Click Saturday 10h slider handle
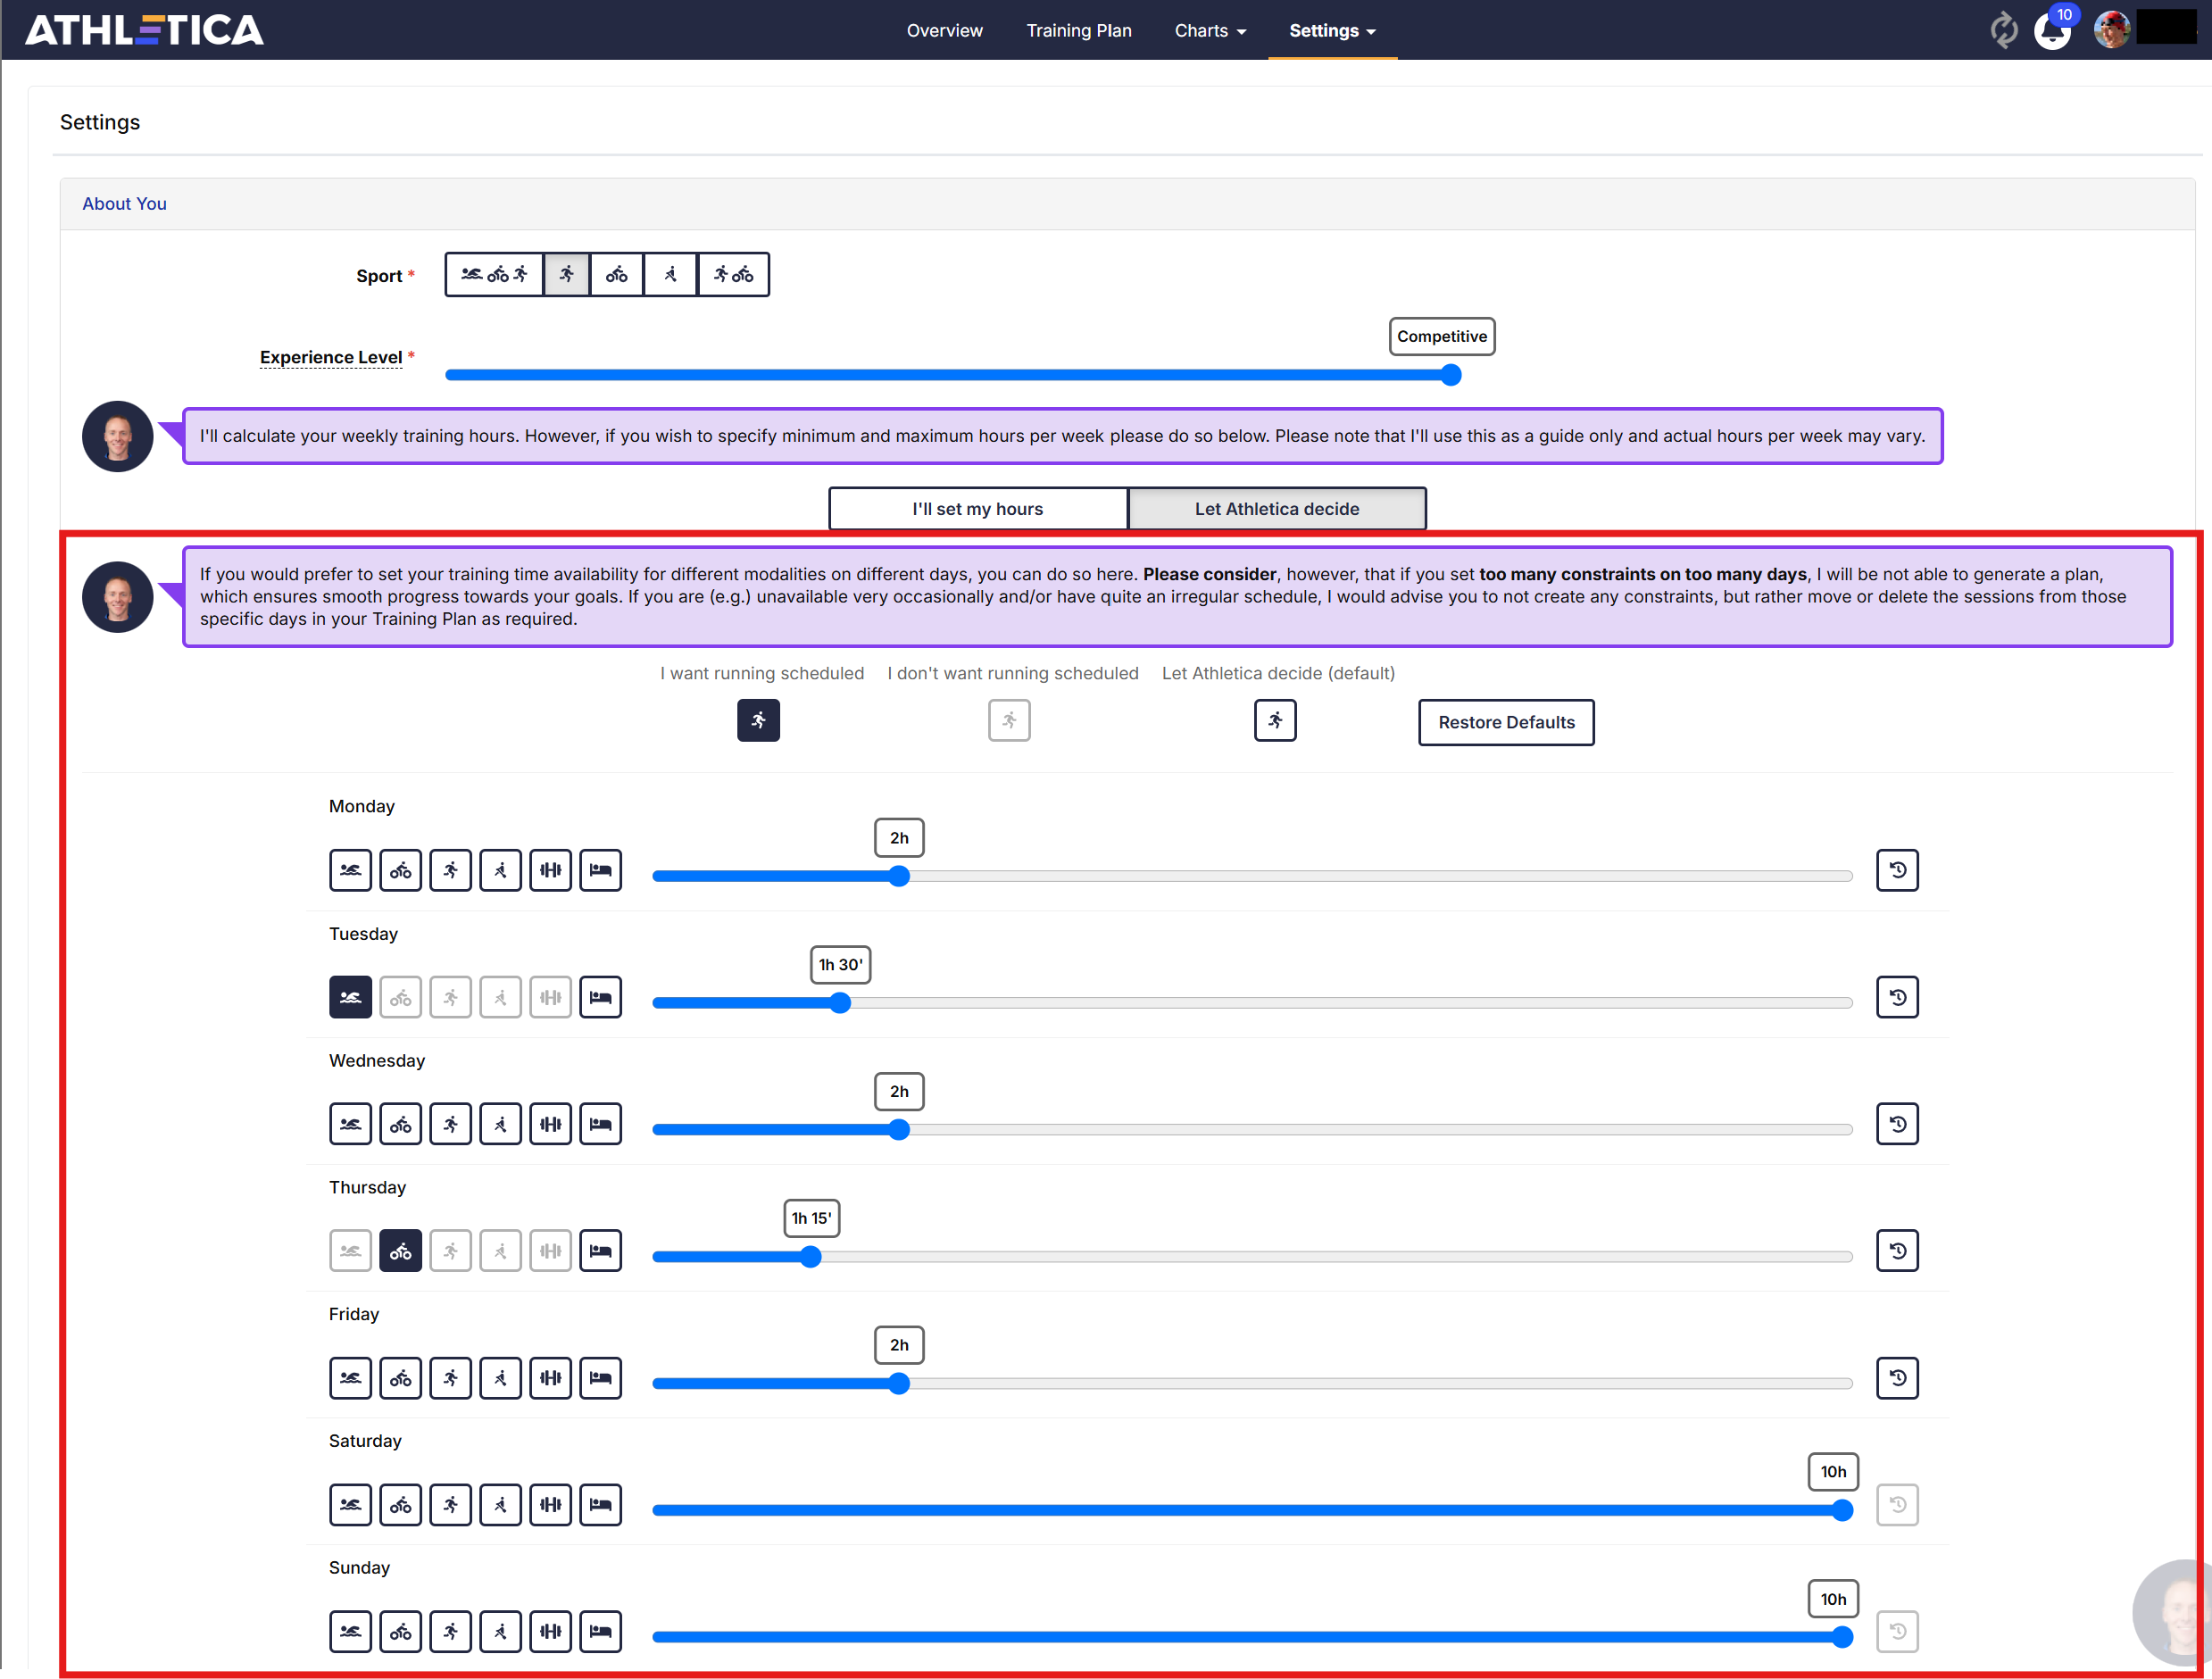 coord(1842,1511)
